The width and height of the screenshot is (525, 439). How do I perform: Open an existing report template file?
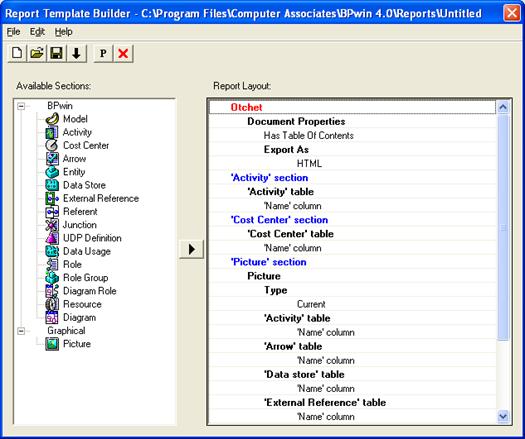coord(37,54)
